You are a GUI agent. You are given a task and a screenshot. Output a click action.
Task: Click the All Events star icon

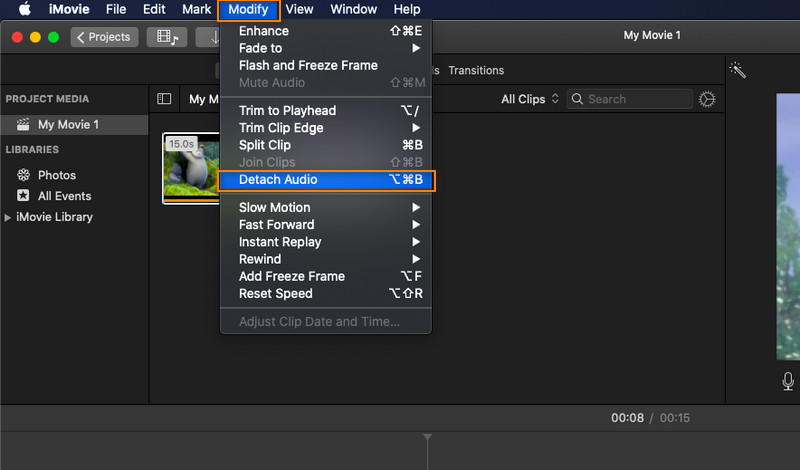[23, 195]
